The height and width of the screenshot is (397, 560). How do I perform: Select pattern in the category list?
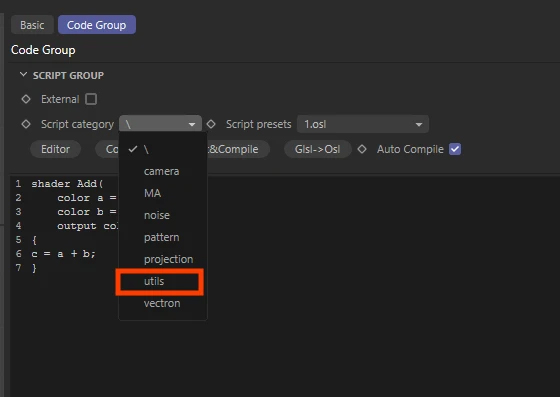[x=163, y=237]
